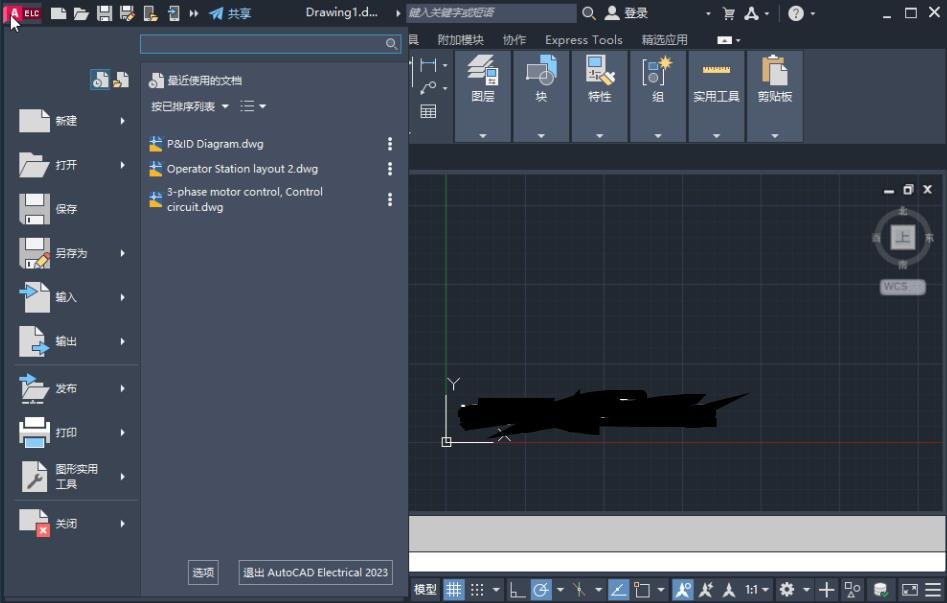The width and height of the screenshot is (947, 603).
Task: Open recent file Operator Station layout 2.dwg
Action: (242, 169)
